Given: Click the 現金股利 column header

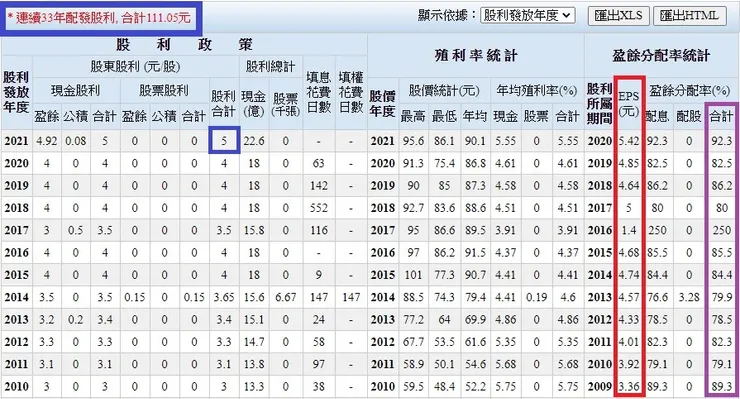Looking at the screenshot, I should (x=76, y=90).
